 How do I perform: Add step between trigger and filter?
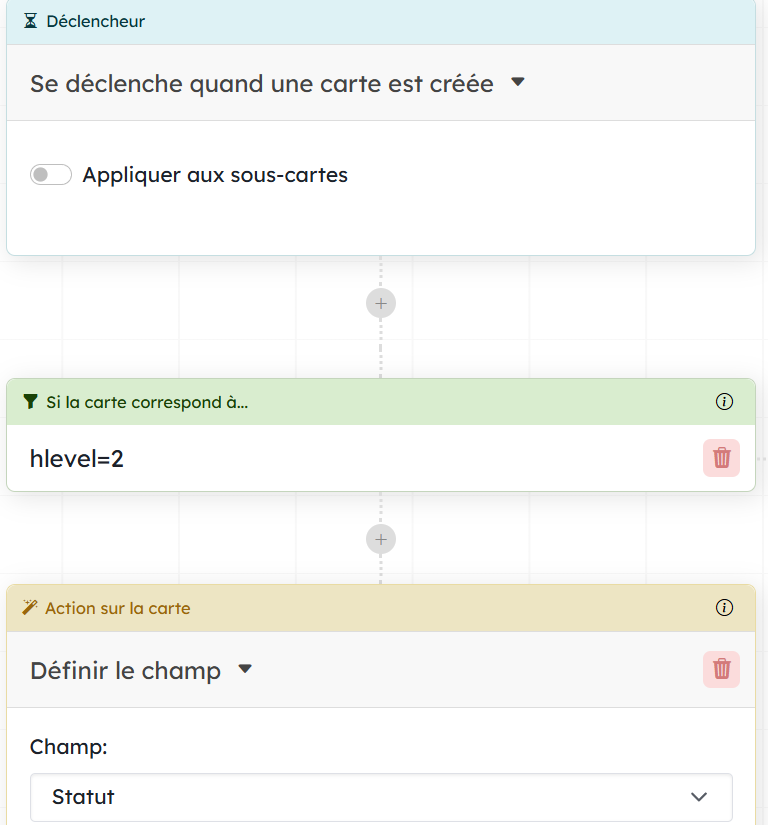381,303
